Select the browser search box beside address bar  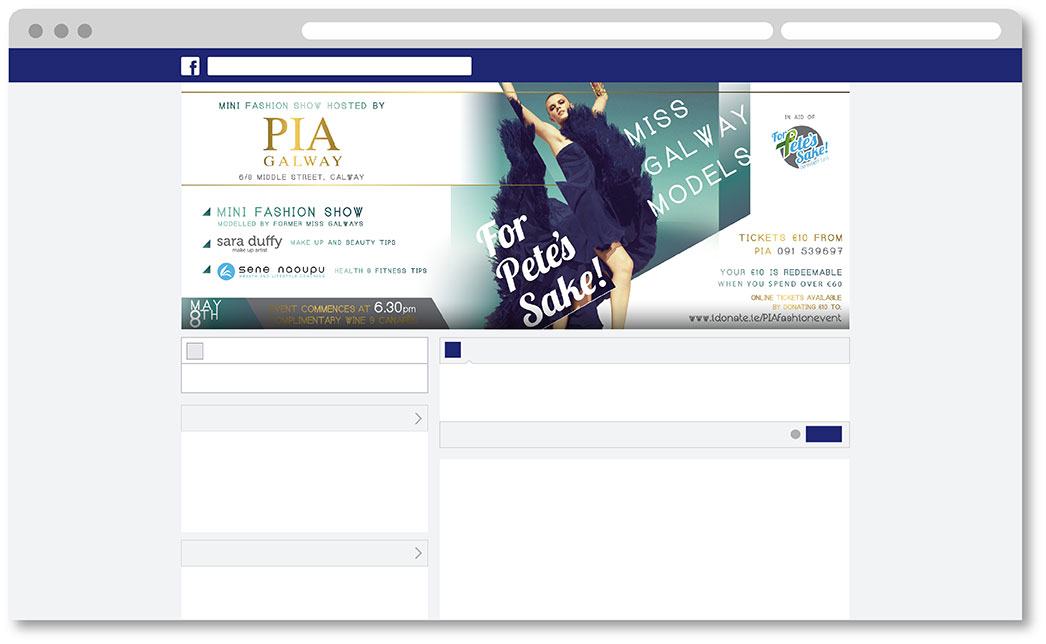pyautogui.click(x=891, y=31)
